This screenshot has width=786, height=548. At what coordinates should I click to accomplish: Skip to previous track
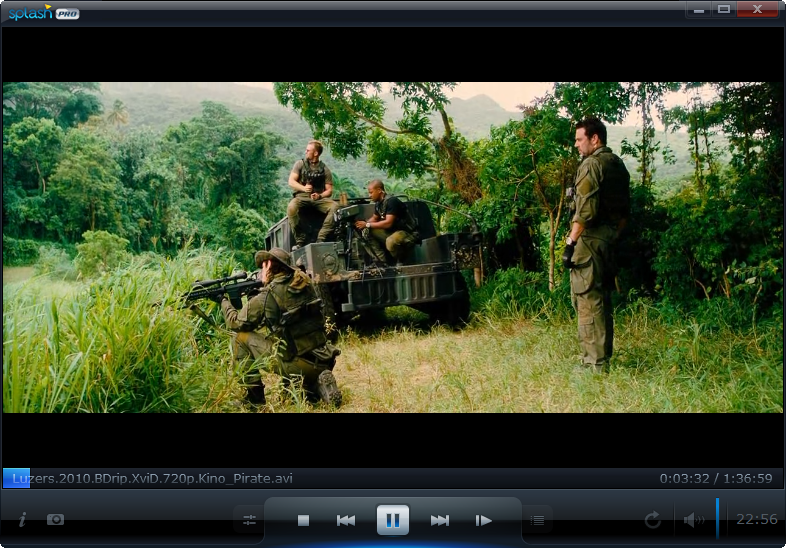click(x=346, y=520)
